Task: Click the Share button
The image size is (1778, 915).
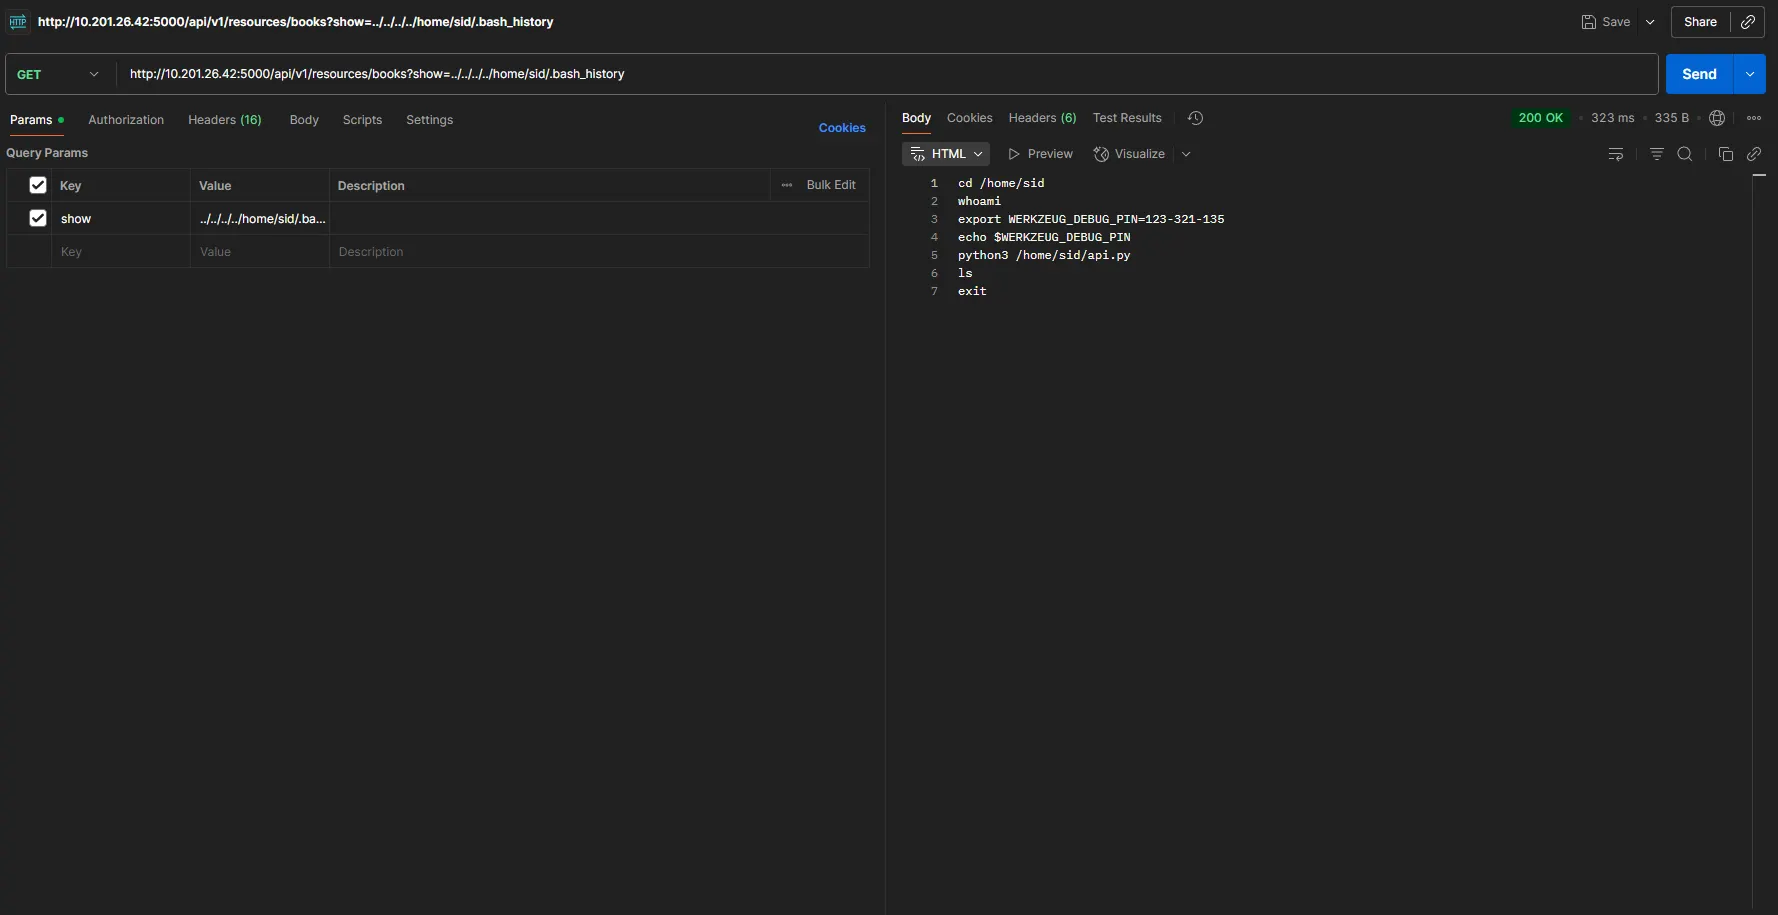Action: pos(1701,21)
